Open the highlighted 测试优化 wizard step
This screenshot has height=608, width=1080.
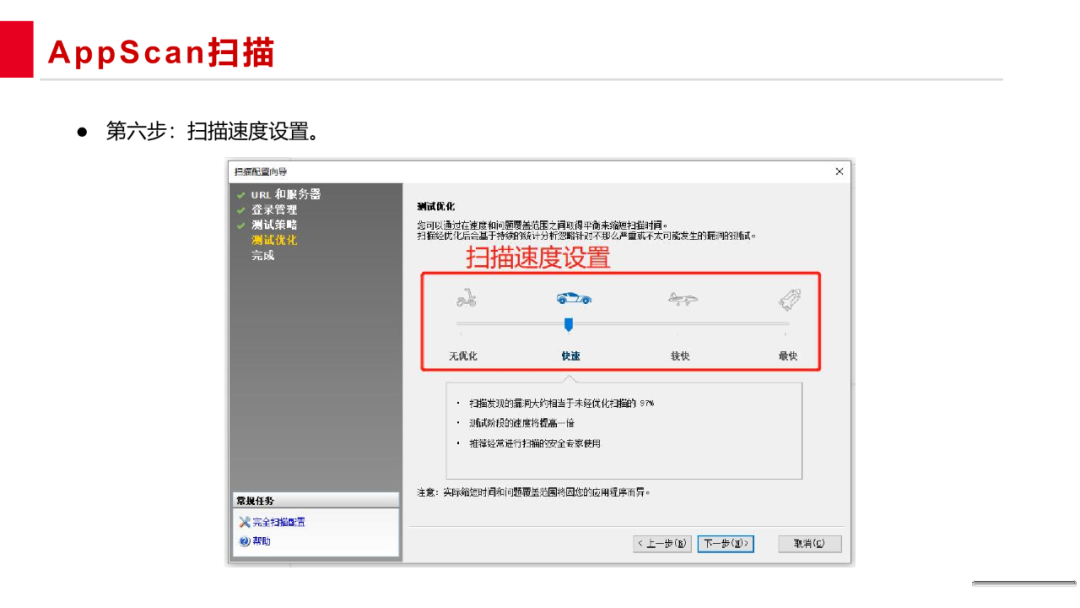pyautogui.click(x=274, y=240)
